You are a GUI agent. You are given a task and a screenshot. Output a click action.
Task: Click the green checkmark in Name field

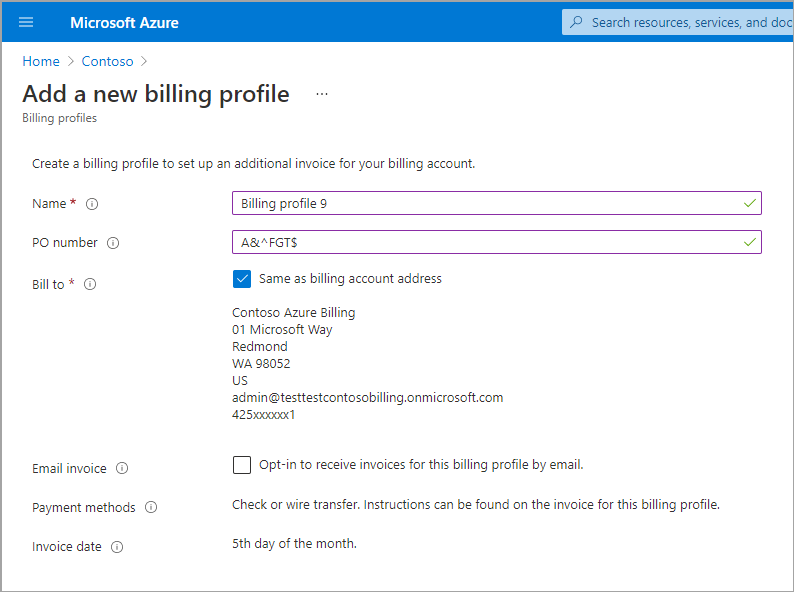point(750,203)
